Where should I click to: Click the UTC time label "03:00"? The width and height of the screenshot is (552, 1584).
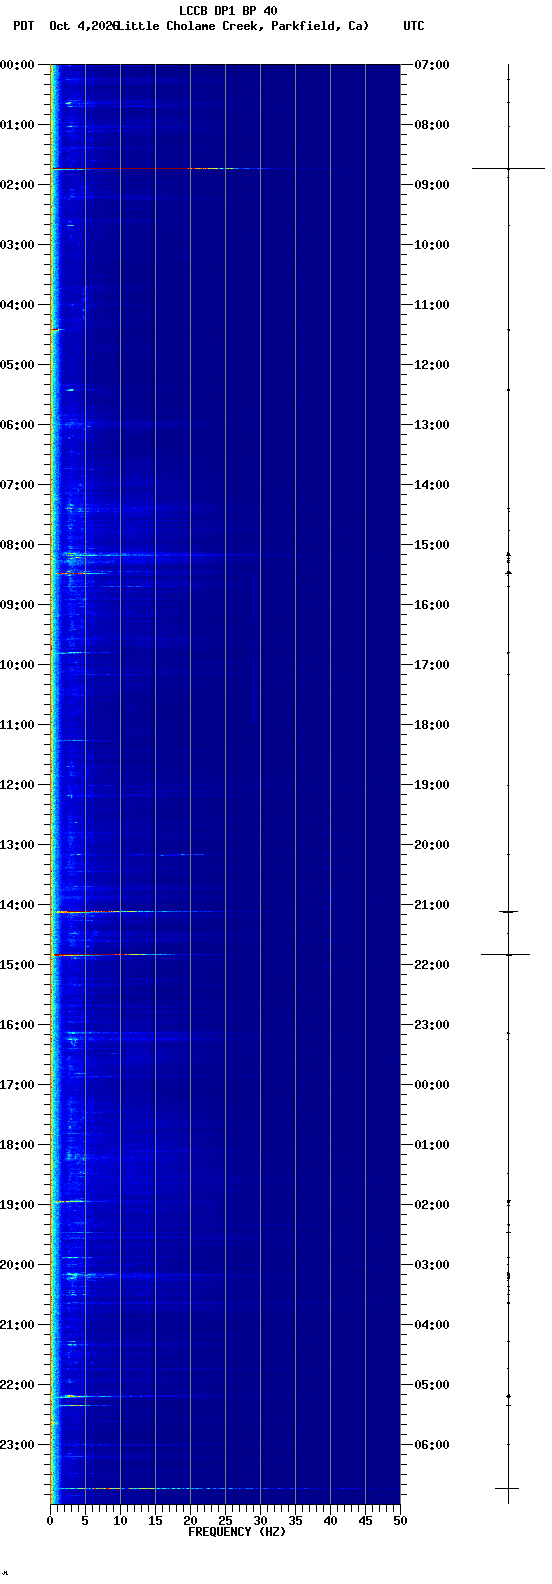coord(432,1265)
